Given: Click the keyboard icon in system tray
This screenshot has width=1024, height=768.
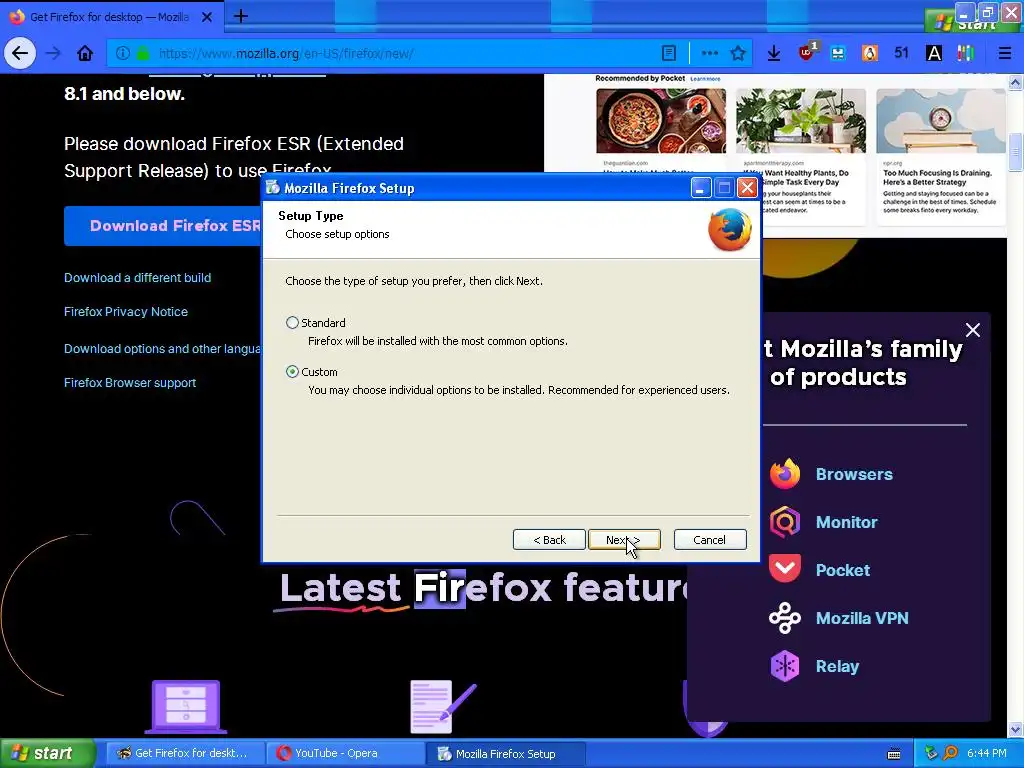Looking at the screenshot, I should (894, 754).
